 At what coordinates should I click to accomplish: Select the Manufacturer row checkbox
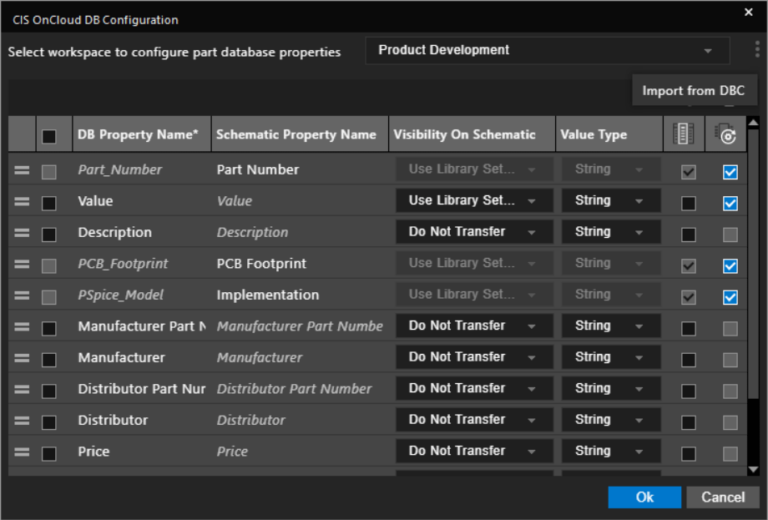pos(49,359)
